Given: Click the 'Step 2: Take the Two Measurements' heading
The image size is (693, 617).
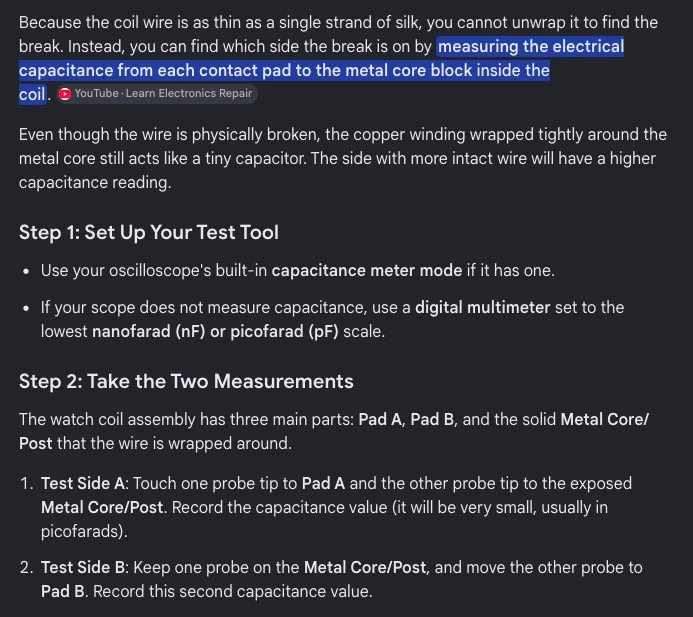Looking at the screenshot, I should pyautogui.click(x=186, y=381).
